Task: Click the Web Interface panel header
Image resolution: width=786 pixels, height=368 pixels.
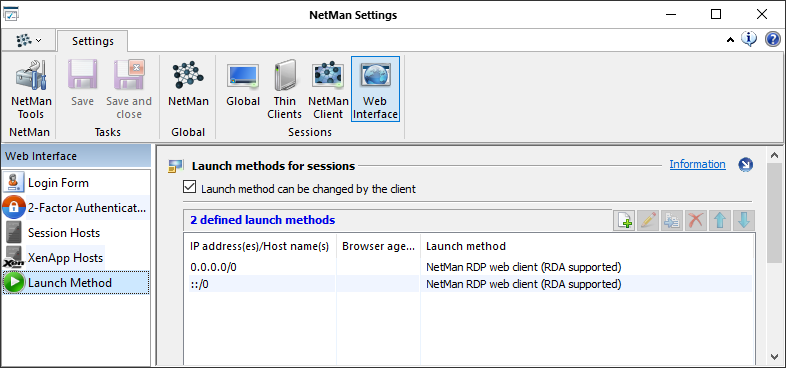Action: coord(76,156)
